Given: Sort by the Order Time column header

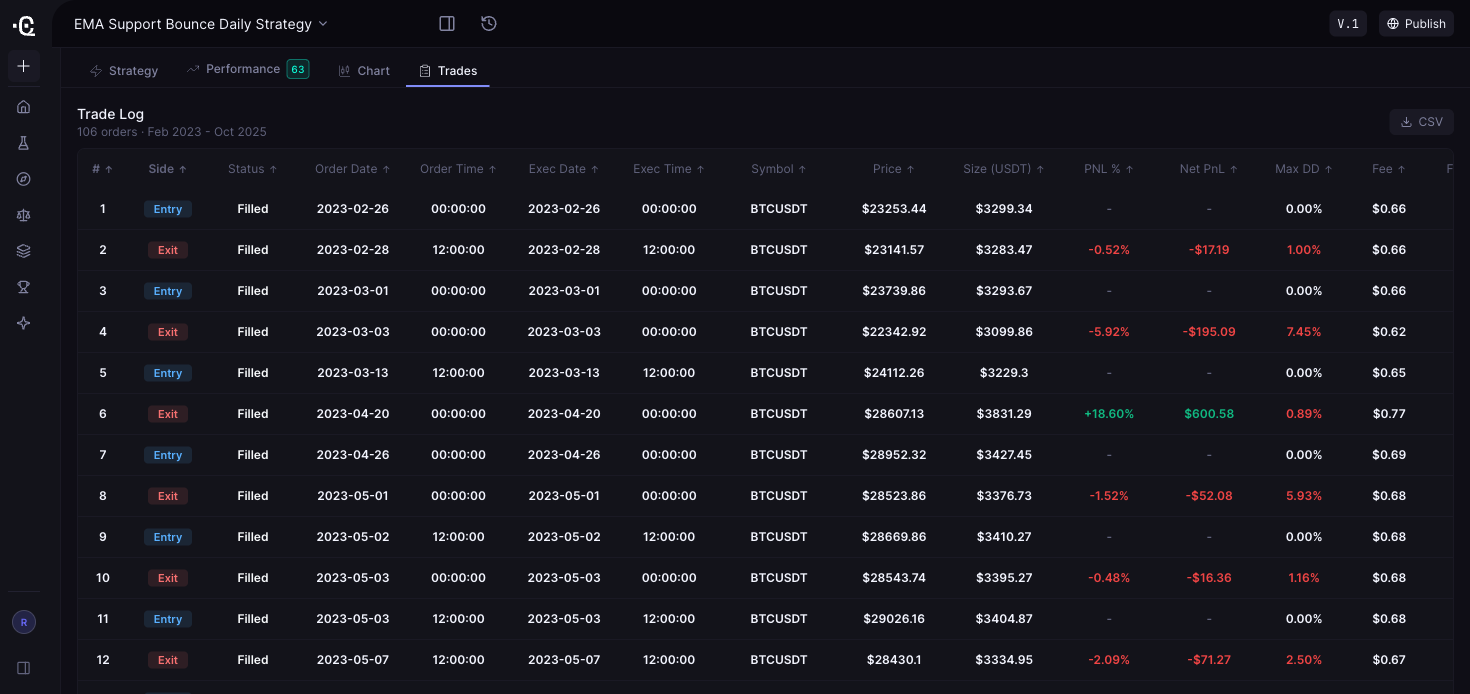Looking at the screenshot, I should [458, 169].
